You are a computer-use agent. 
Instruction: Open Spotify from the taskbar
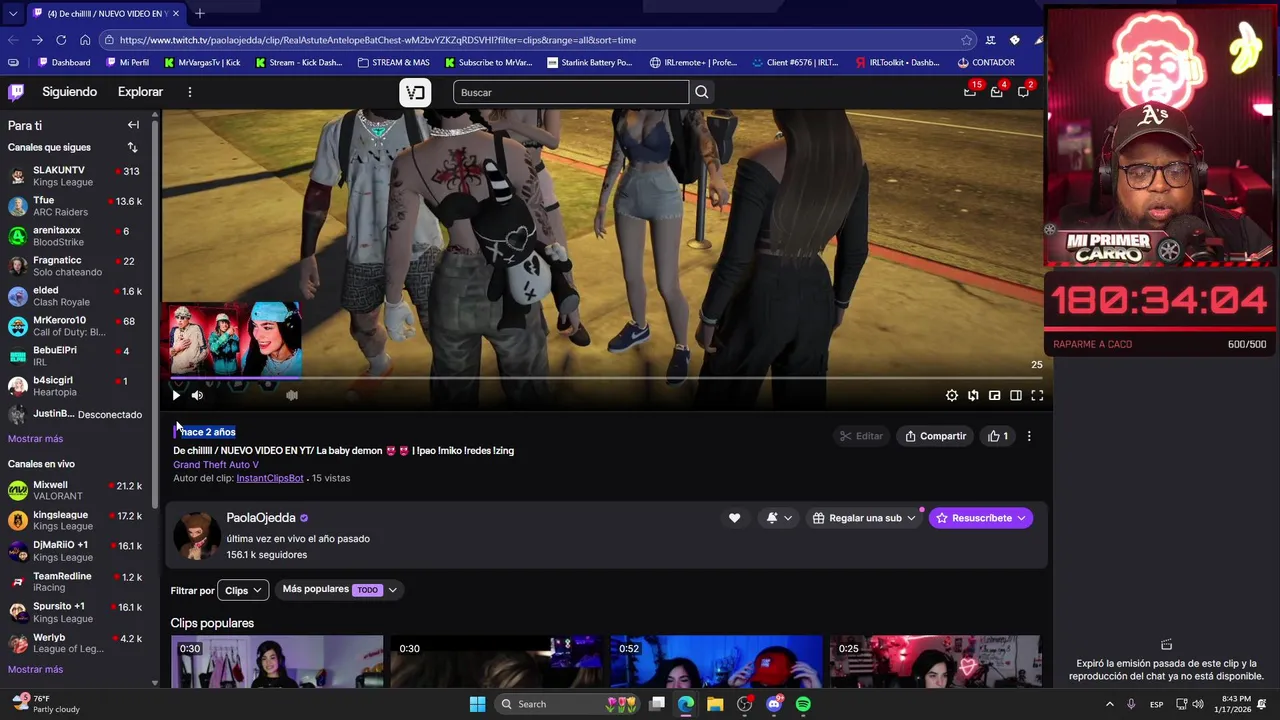[x=803, y=704]
